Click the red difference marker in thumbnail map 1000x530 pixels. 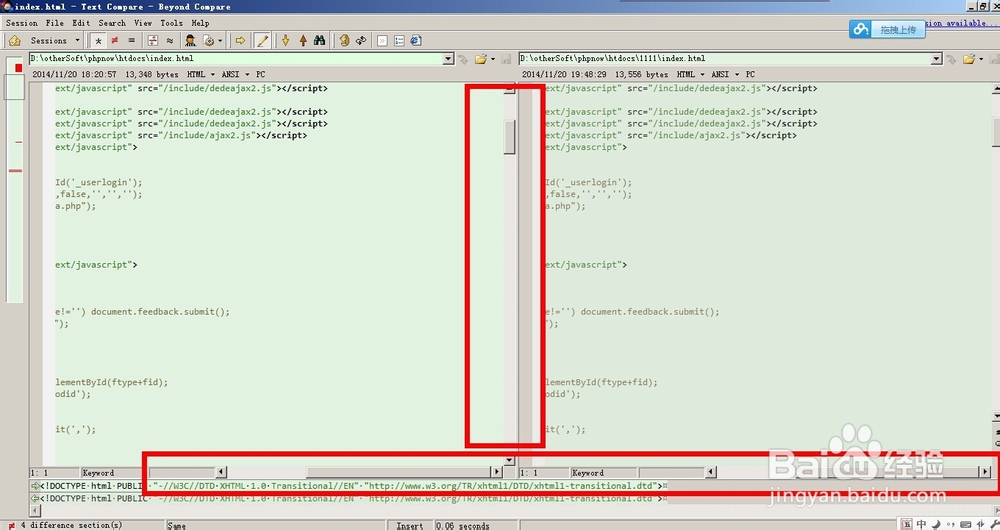[x=18, y=68]
